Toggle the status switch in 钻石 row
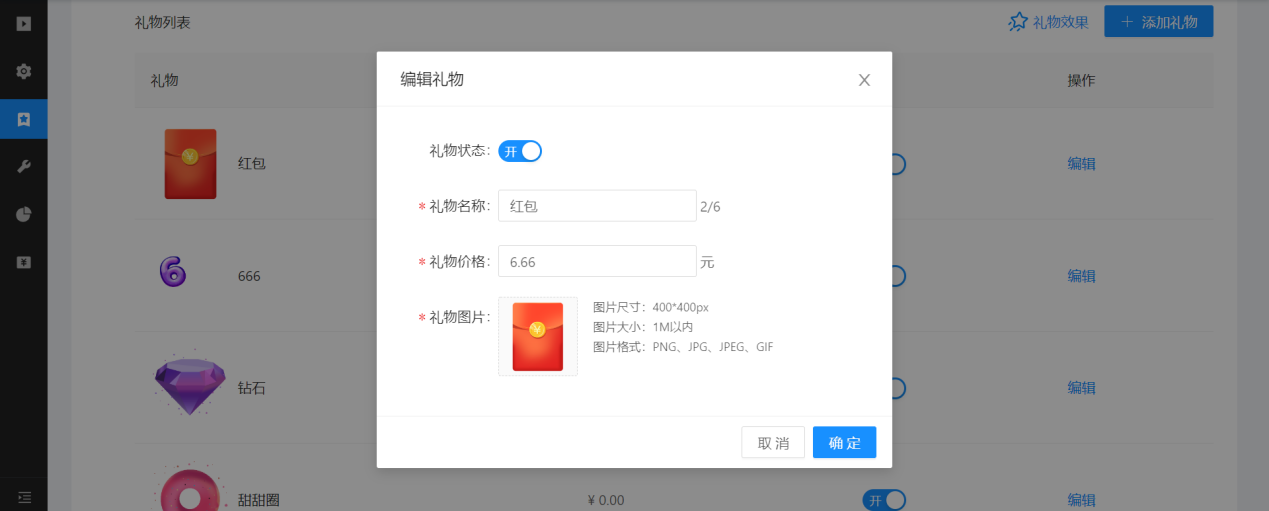The width and height of the screenshot is (1269, 511). [898, 388]
